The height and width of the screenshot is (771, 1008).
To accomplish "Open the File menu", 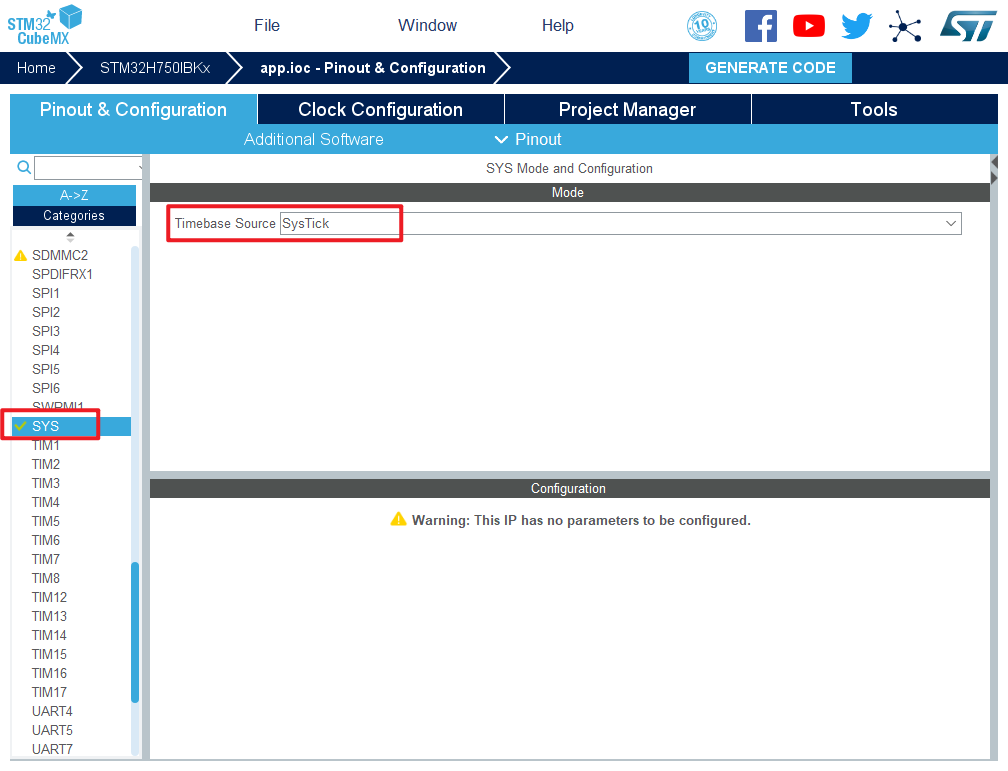I will pyautogui.click(x=267, y=26).
